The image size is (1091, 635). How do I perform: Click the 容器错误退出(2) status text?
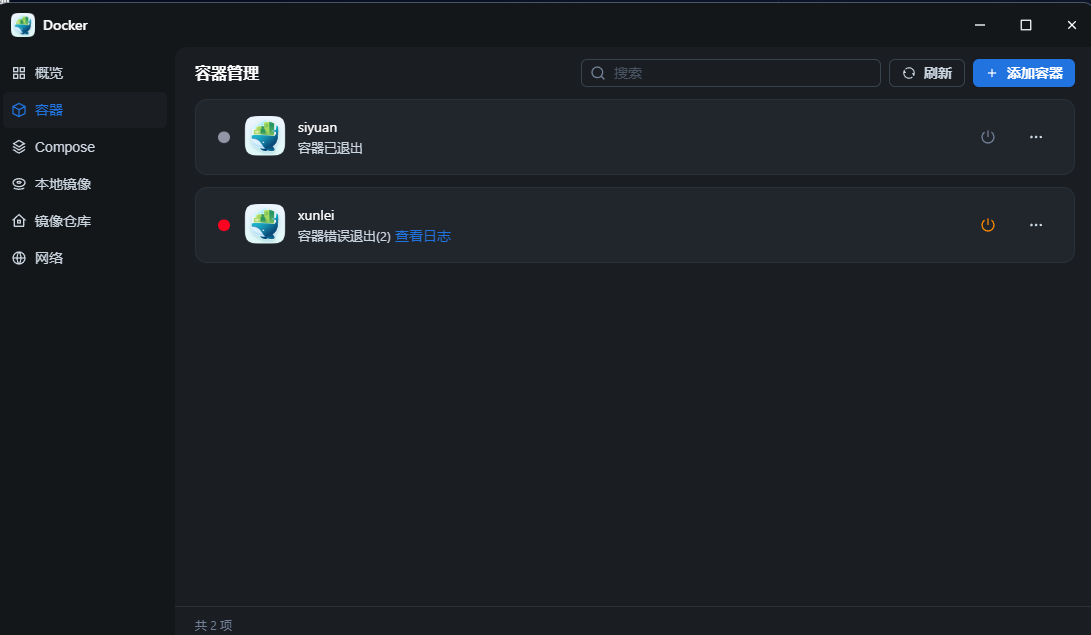tap(344, 236)
